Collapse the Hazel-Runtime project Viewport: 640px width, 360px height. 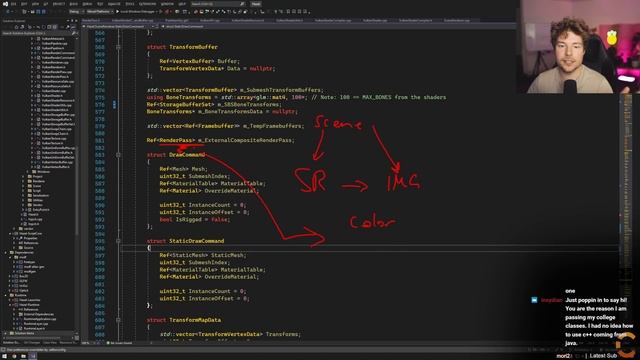(x=10, y=305)
